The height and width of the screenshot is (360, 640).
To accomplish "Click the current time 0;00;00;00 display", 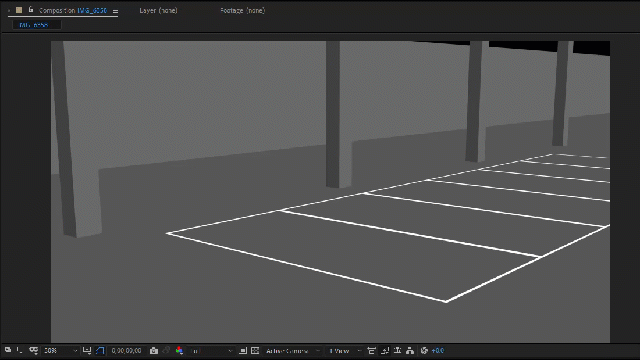I will click(x=127, y=351).
